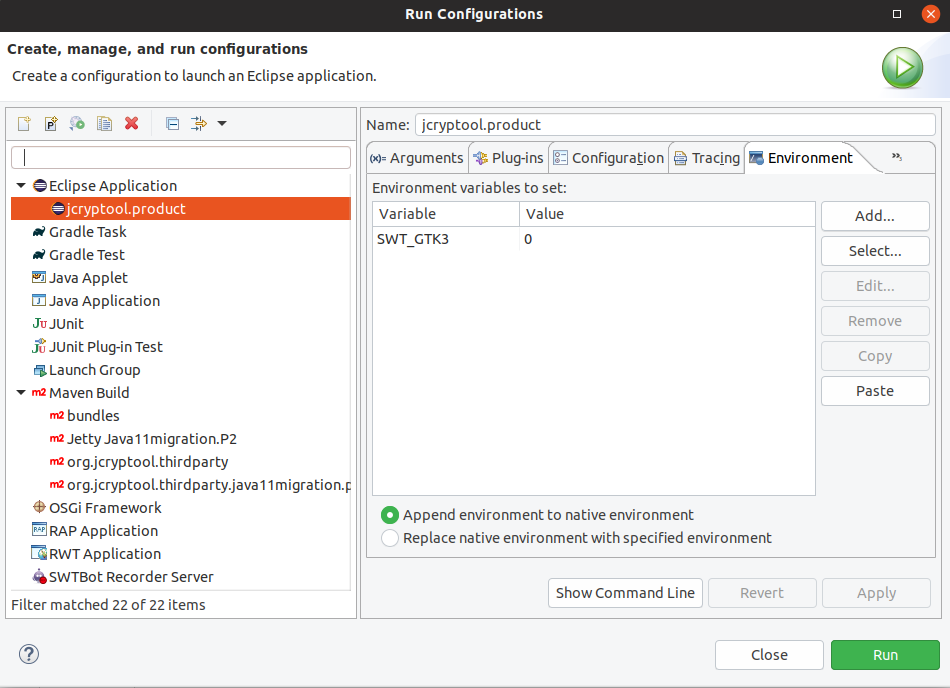The width and height of the screenshot is (950, 688).
Task: Click the Edit... button
Action: tap(875, 286)
